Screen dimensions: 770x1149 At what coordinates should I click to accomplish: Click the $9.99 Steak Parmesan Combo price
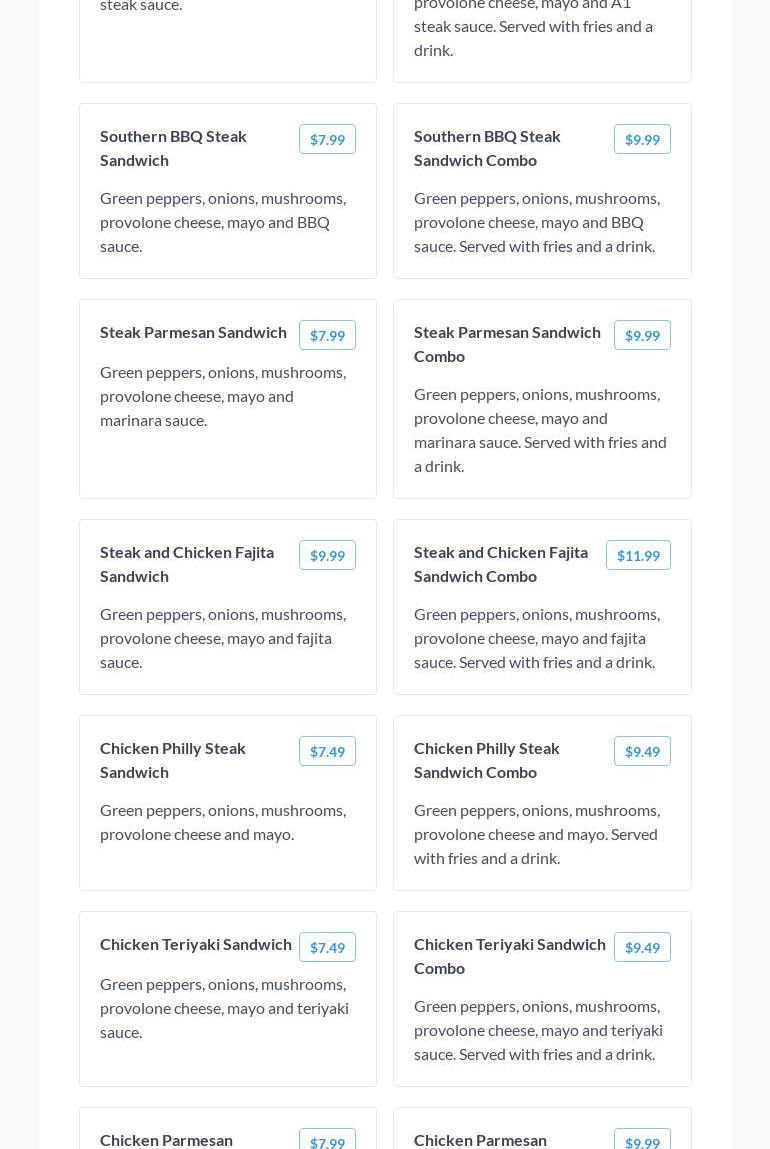642,336
